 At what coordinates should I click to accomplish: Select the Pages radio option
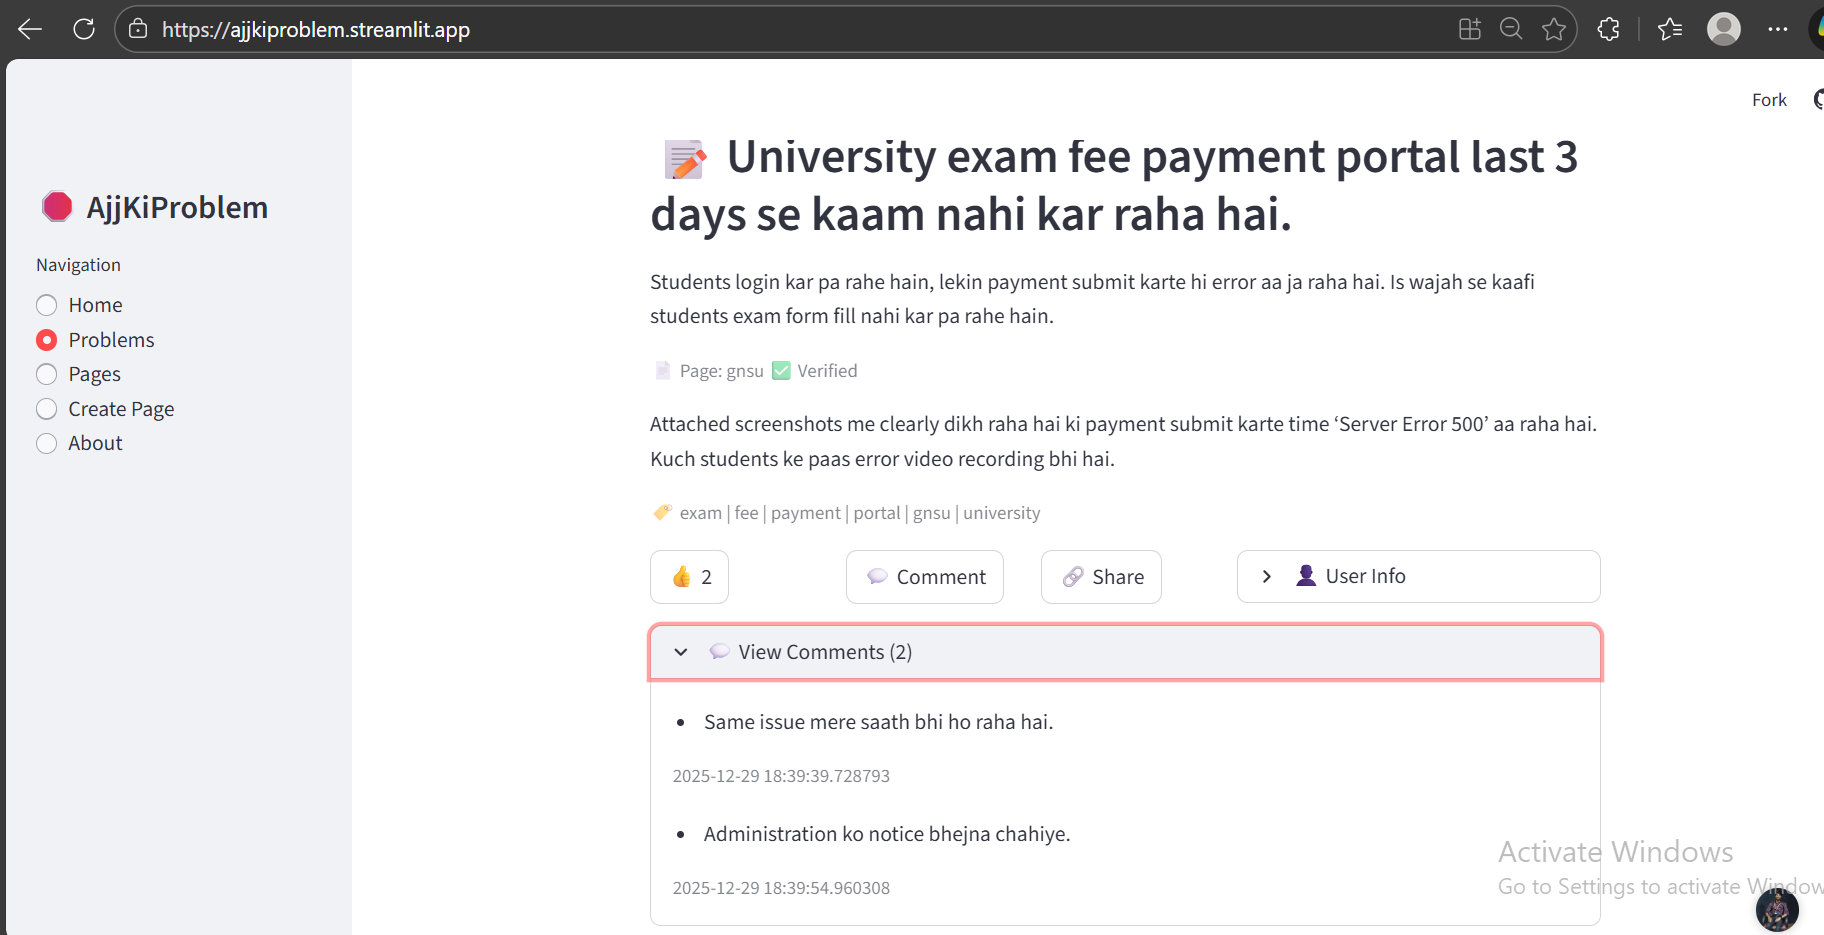tap(47, 374)
